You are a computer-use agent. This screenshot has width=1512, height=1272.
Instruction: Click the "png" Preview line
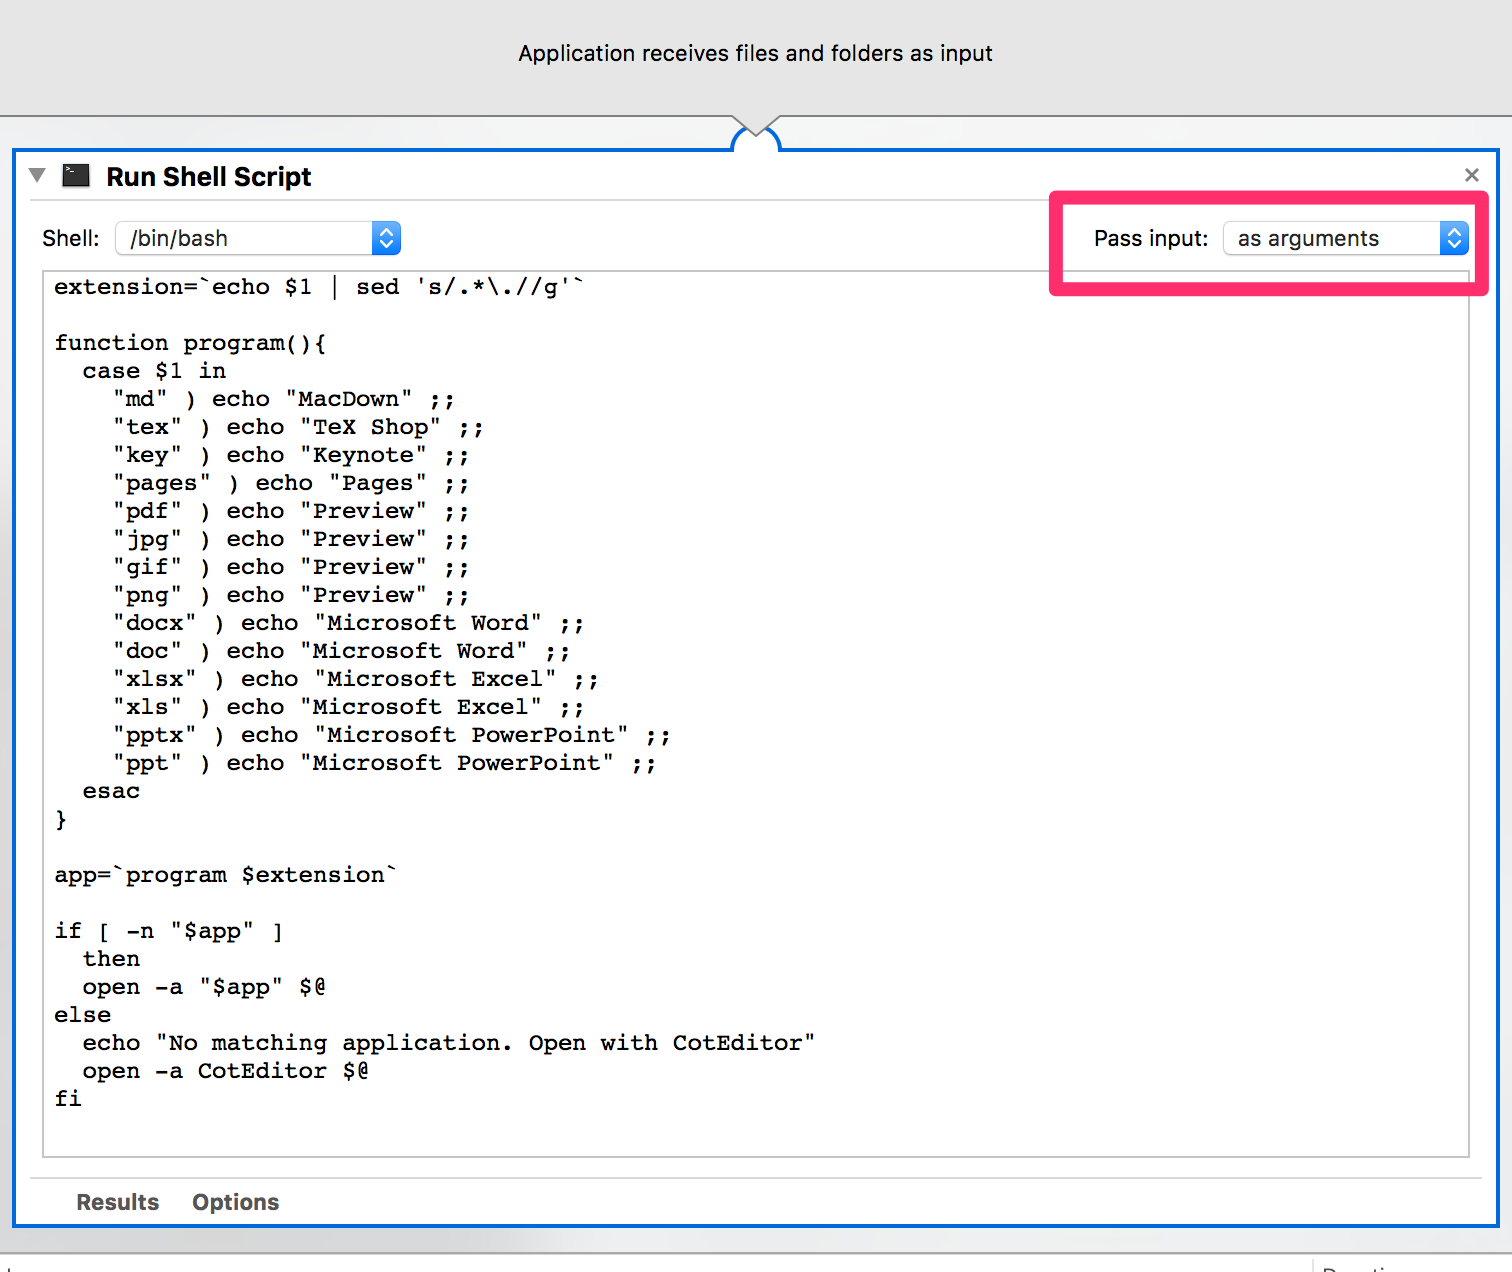pos(291,595)
